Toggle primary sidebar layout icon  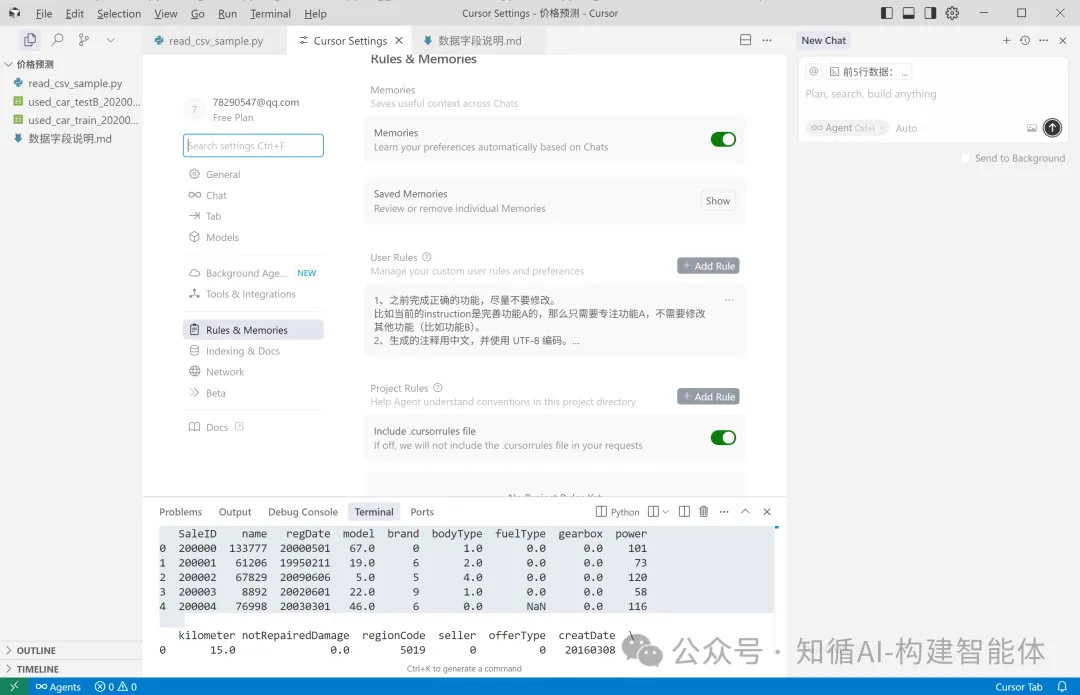coord(887,13)
